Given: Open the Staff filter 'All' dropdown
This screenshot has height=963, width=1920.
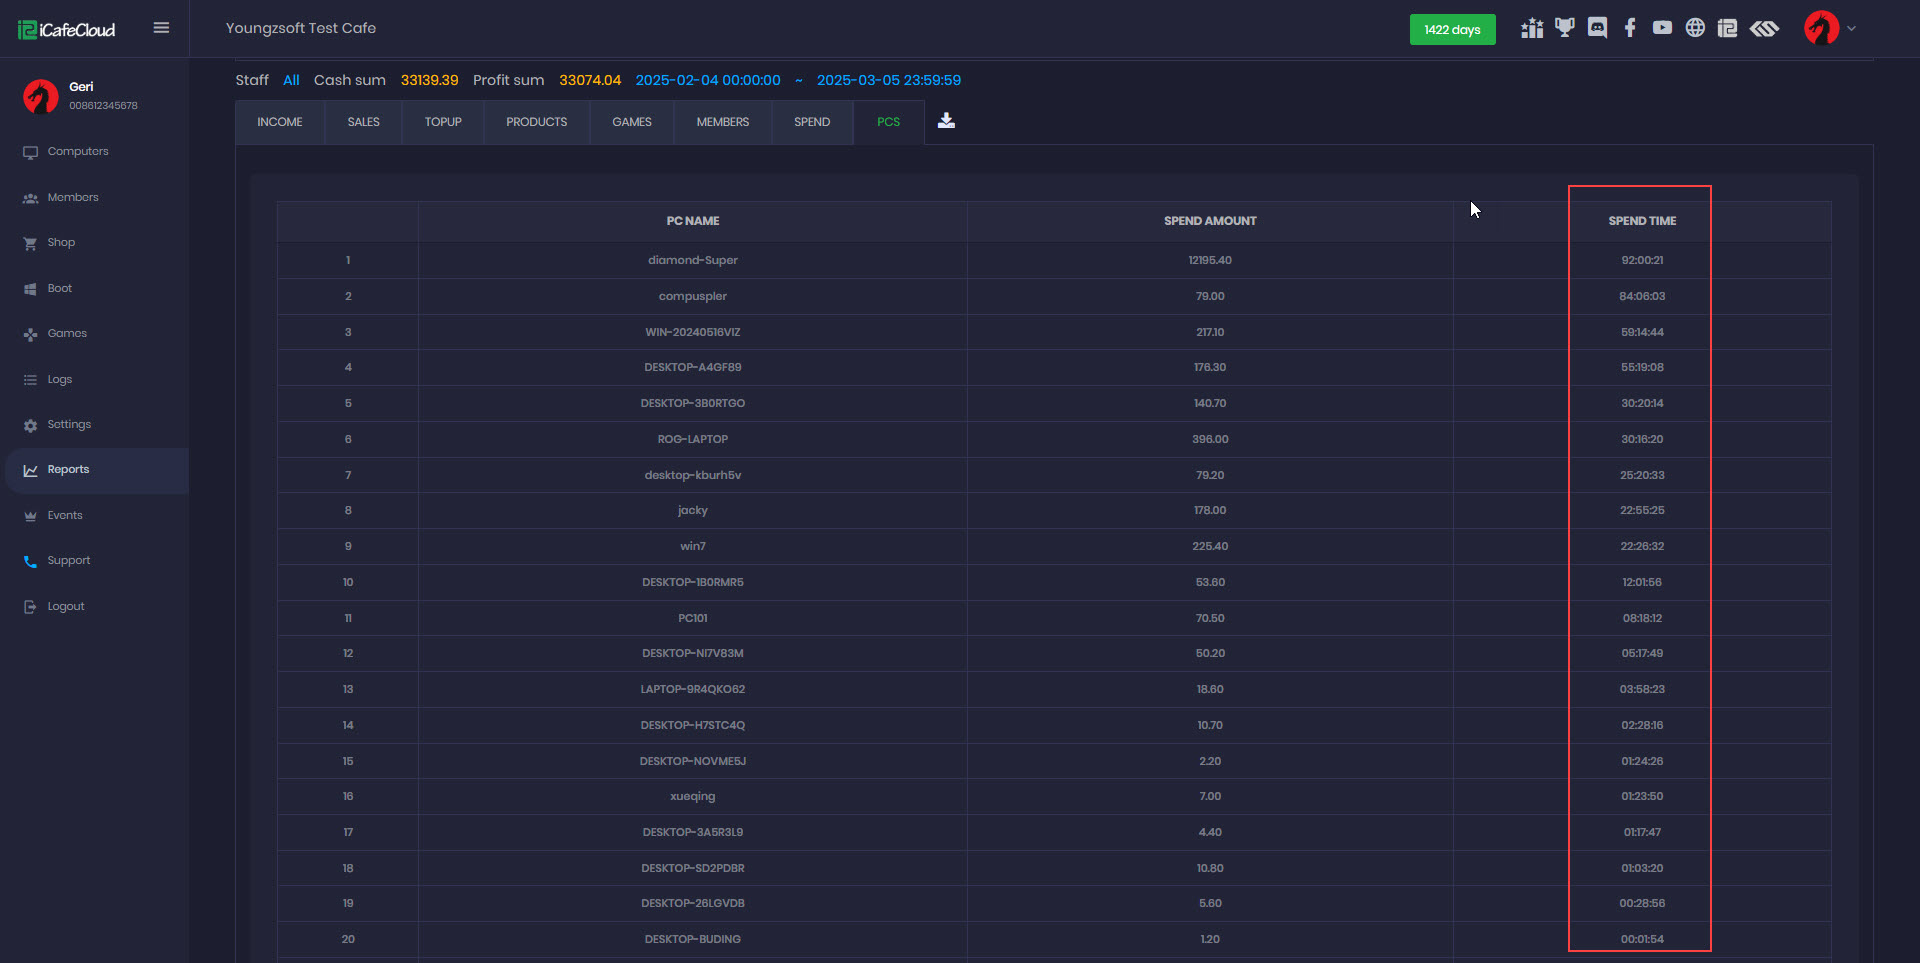Looking at the screenshot, I should (291, 80).
